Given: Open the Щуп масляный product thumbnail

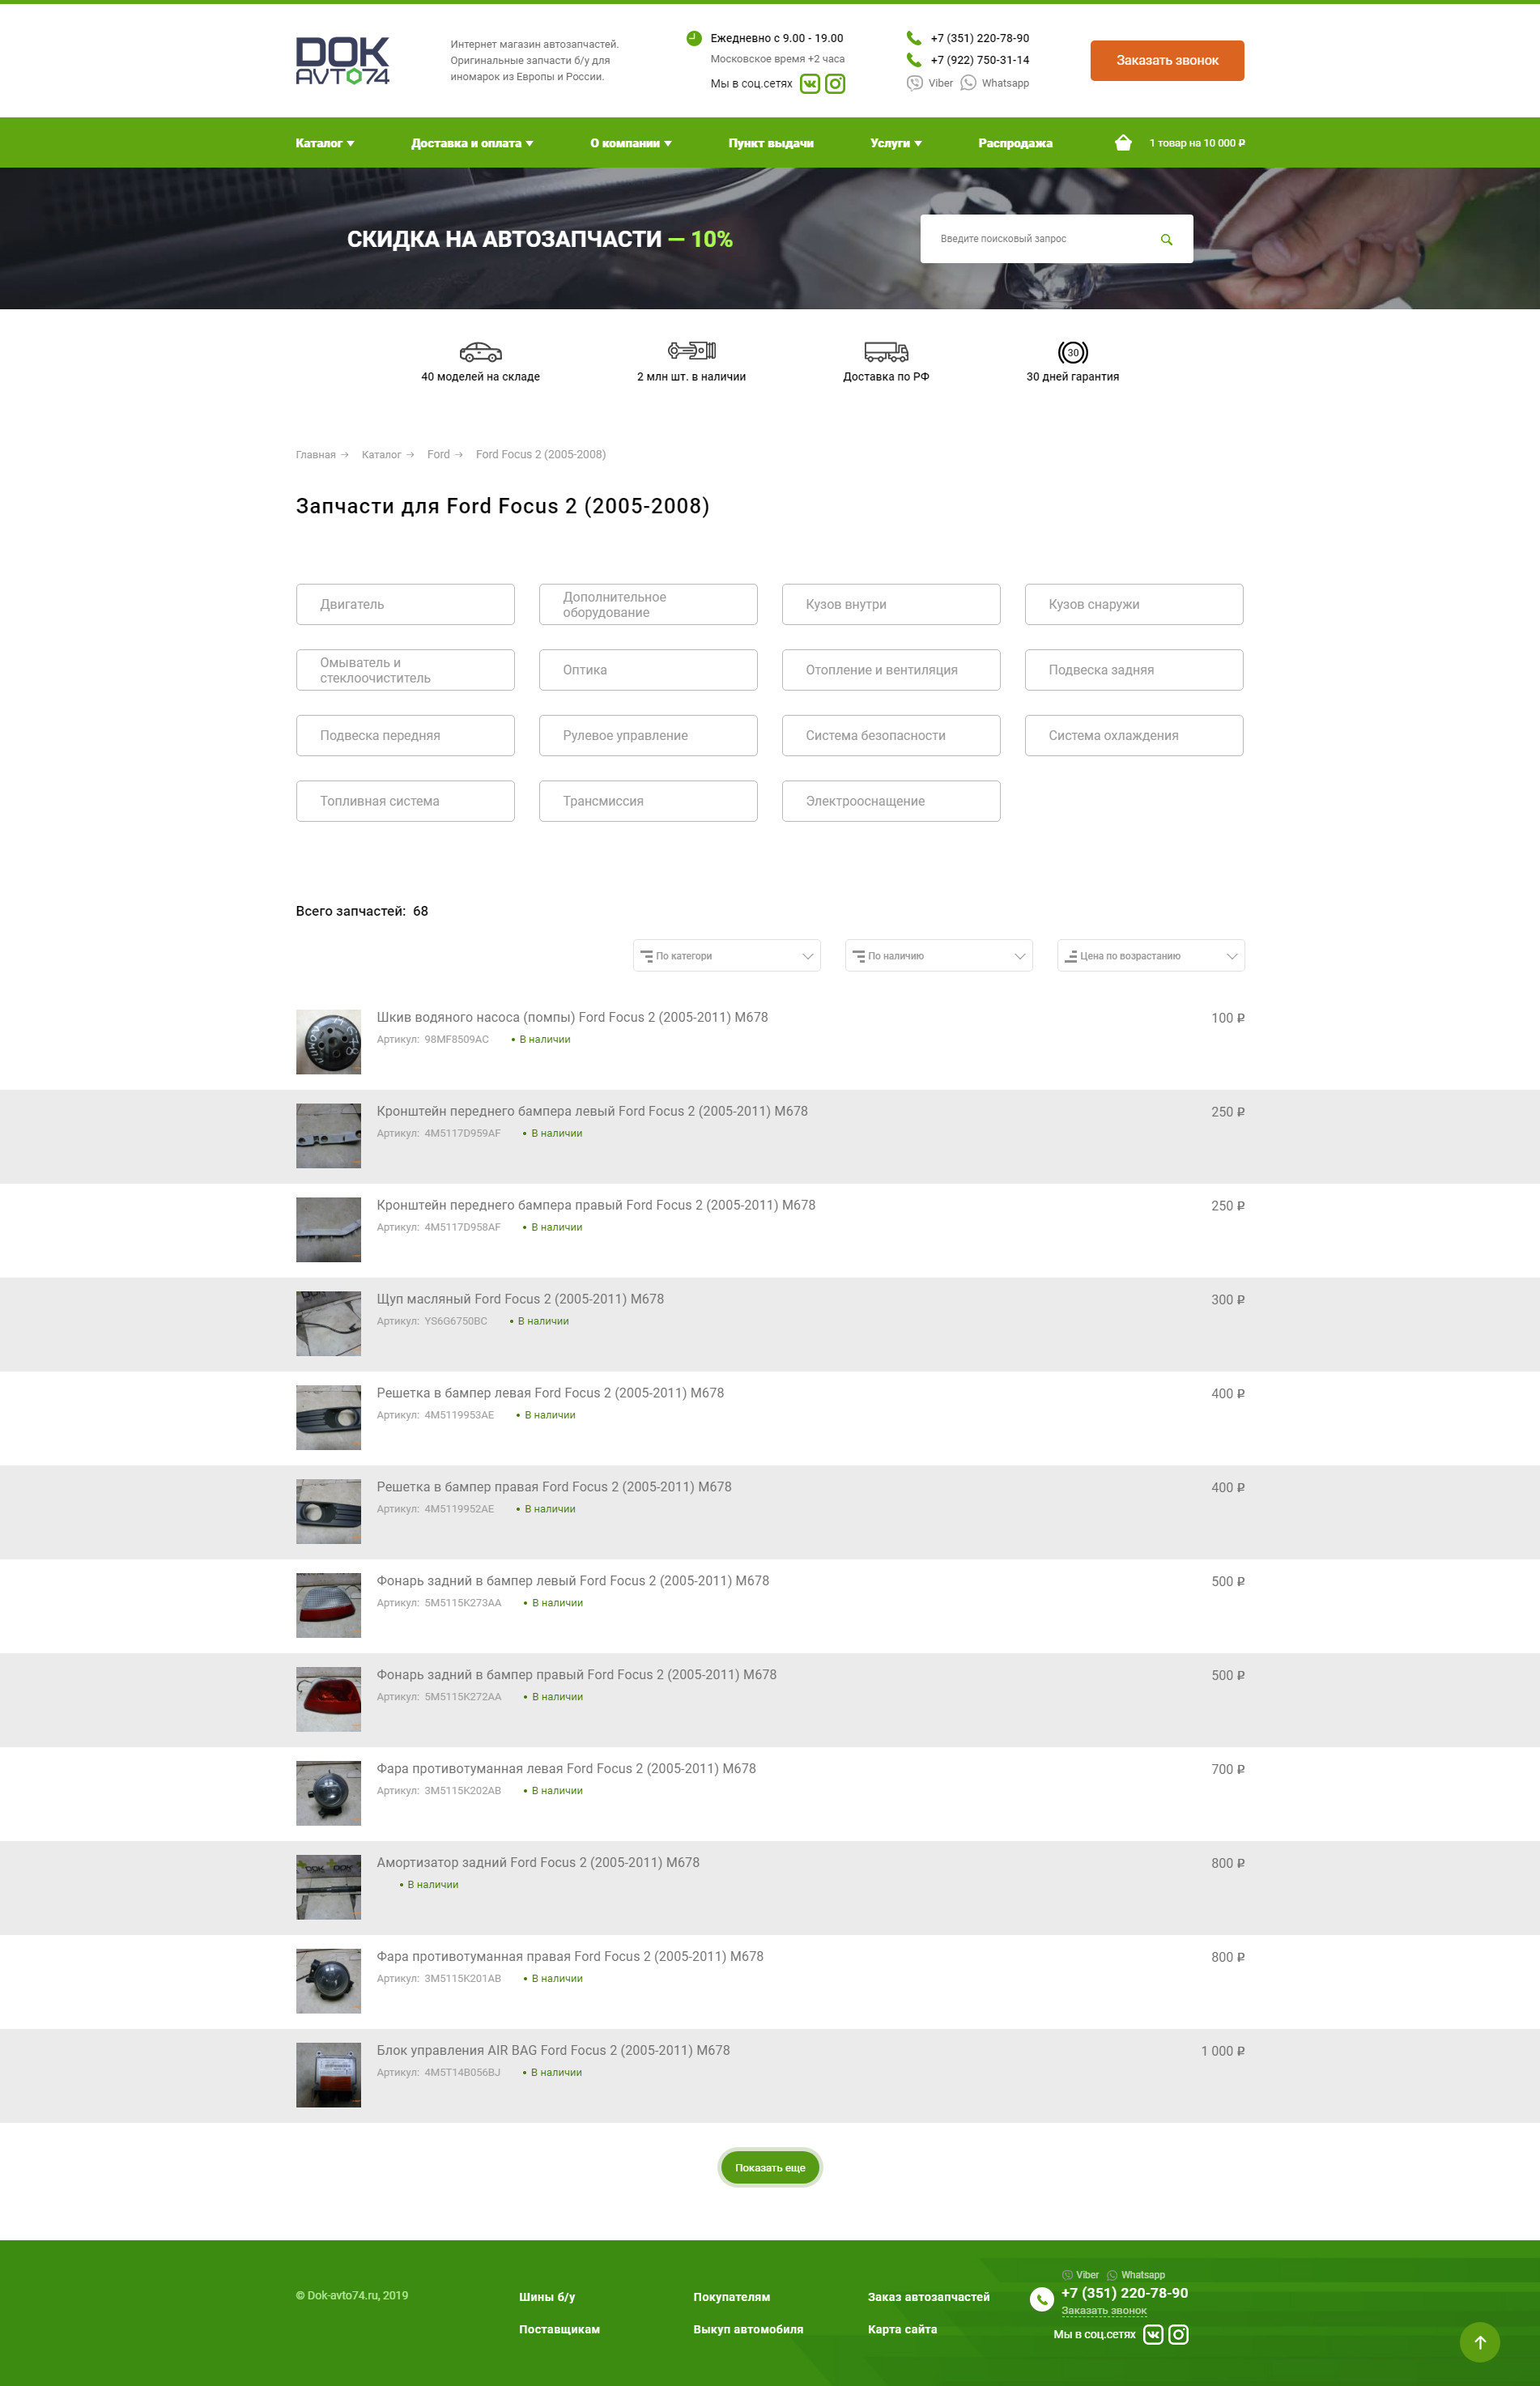Looking at the screenshot, I should [x=328, y=1324].
